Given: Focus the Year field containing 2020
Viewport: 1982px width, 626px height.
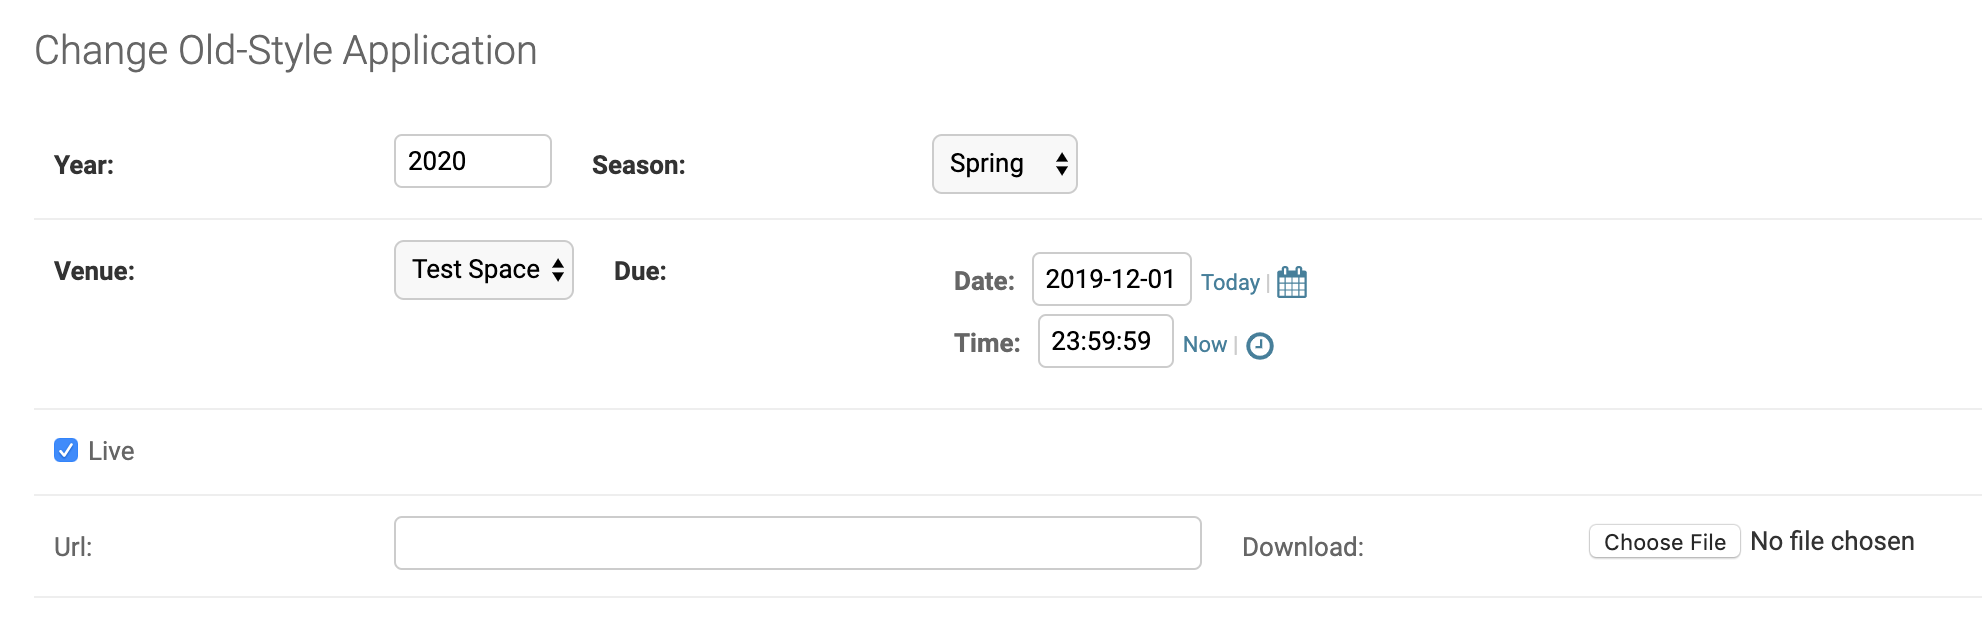Looking at the screenshot, I should (x=473, y=161).
